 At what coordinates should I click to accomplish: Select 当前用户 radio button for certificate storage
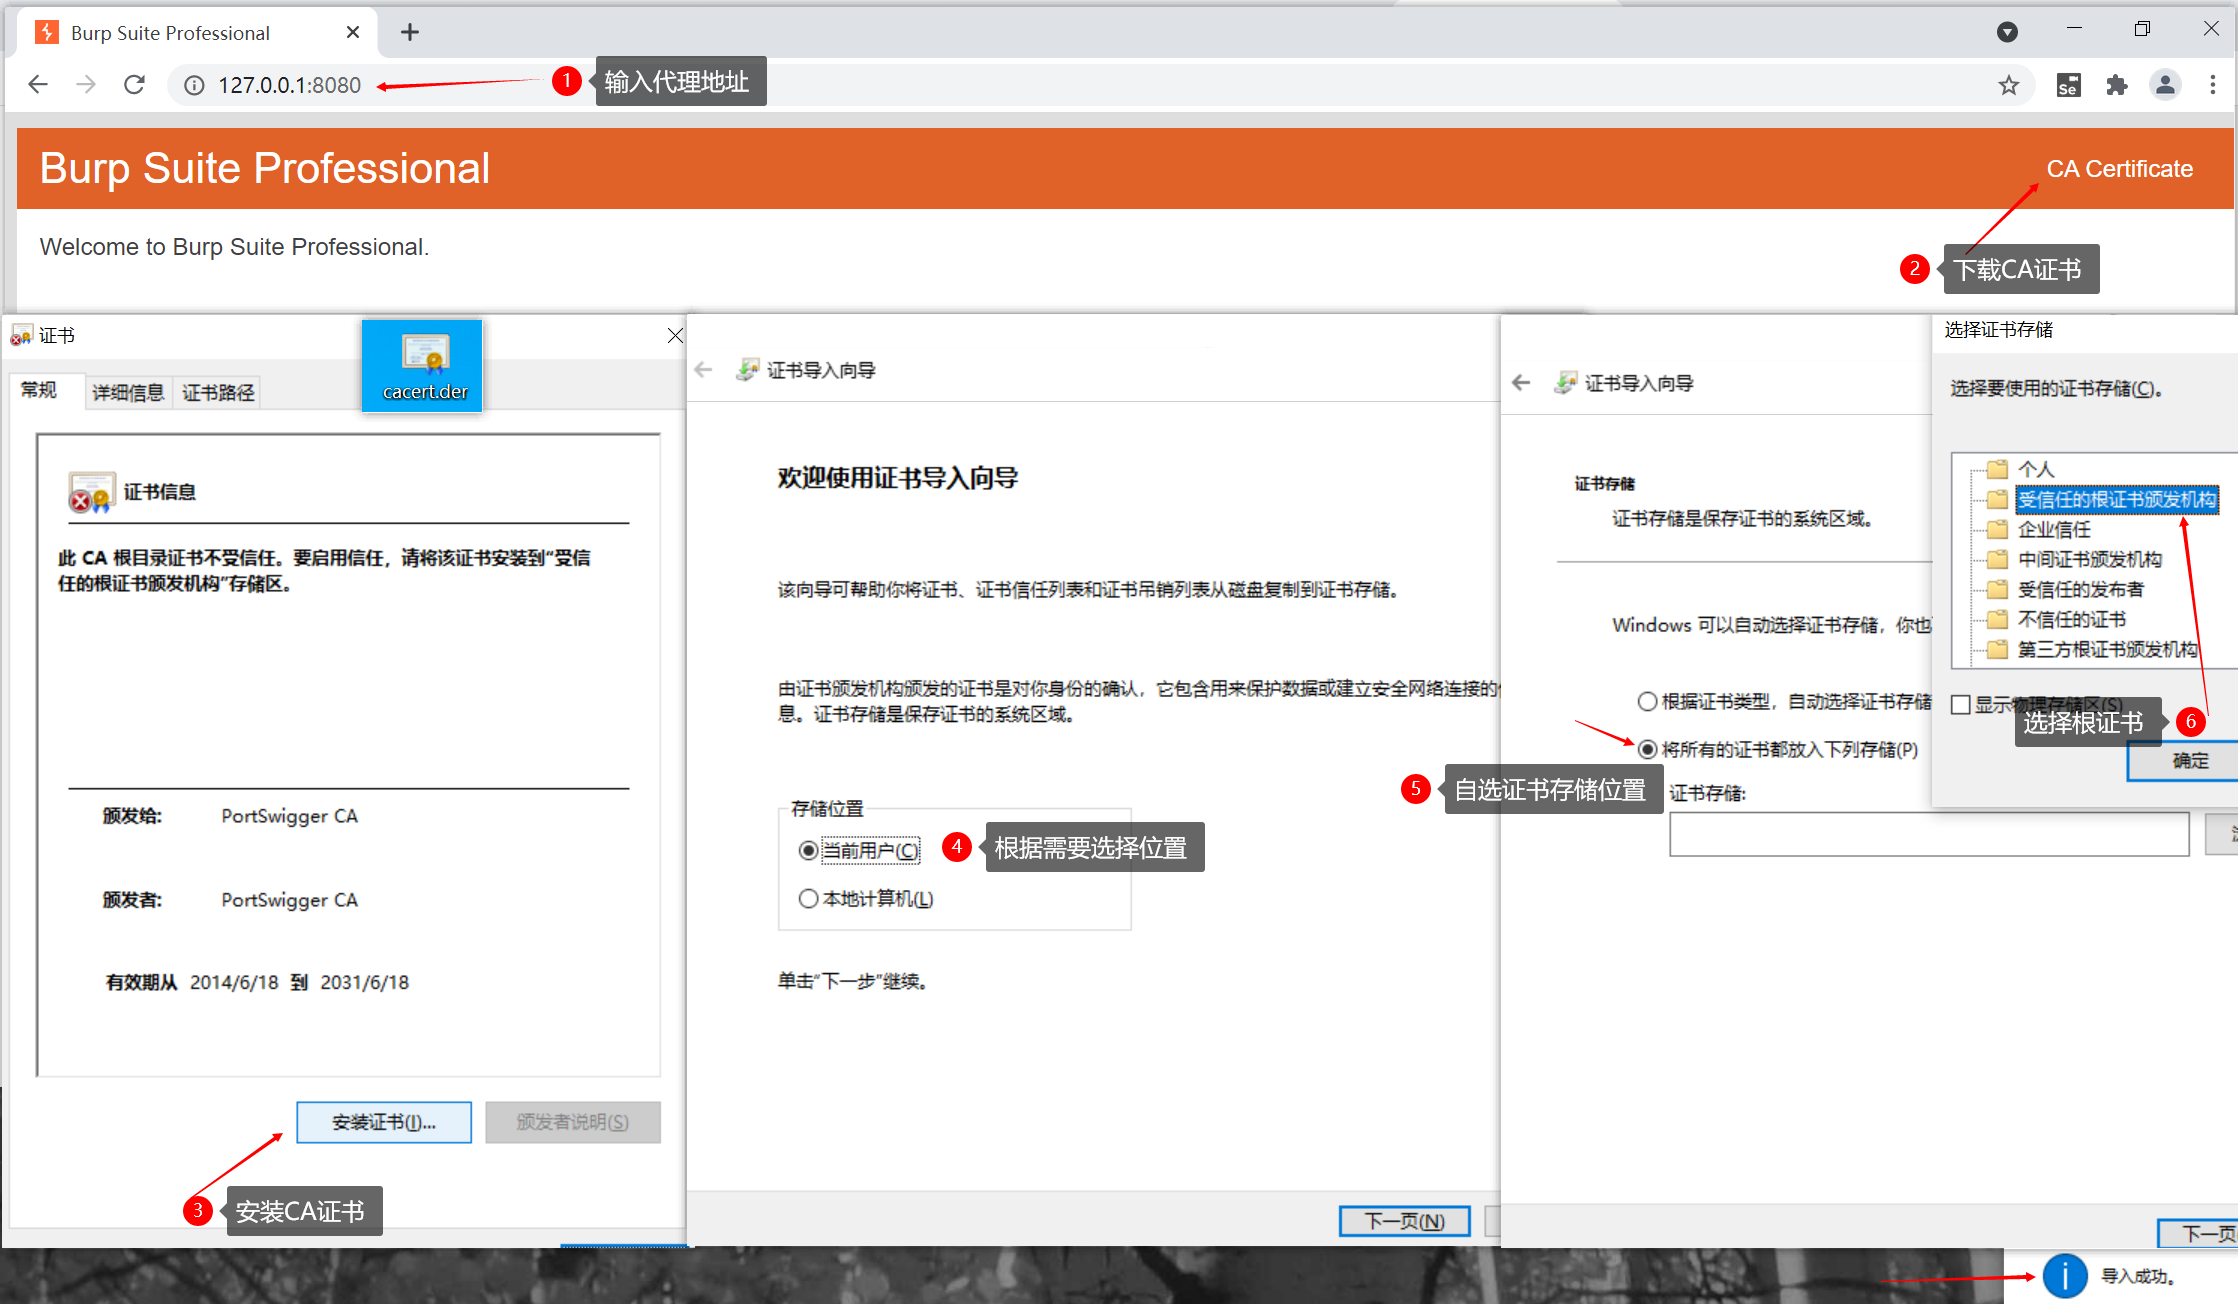pos(809,849)
